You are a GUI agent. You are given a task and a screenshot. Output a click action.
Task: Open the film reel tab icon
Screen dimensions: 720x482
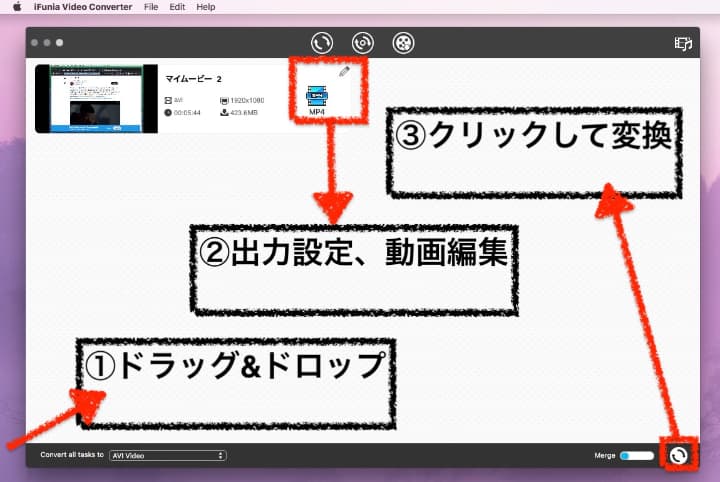403,43
